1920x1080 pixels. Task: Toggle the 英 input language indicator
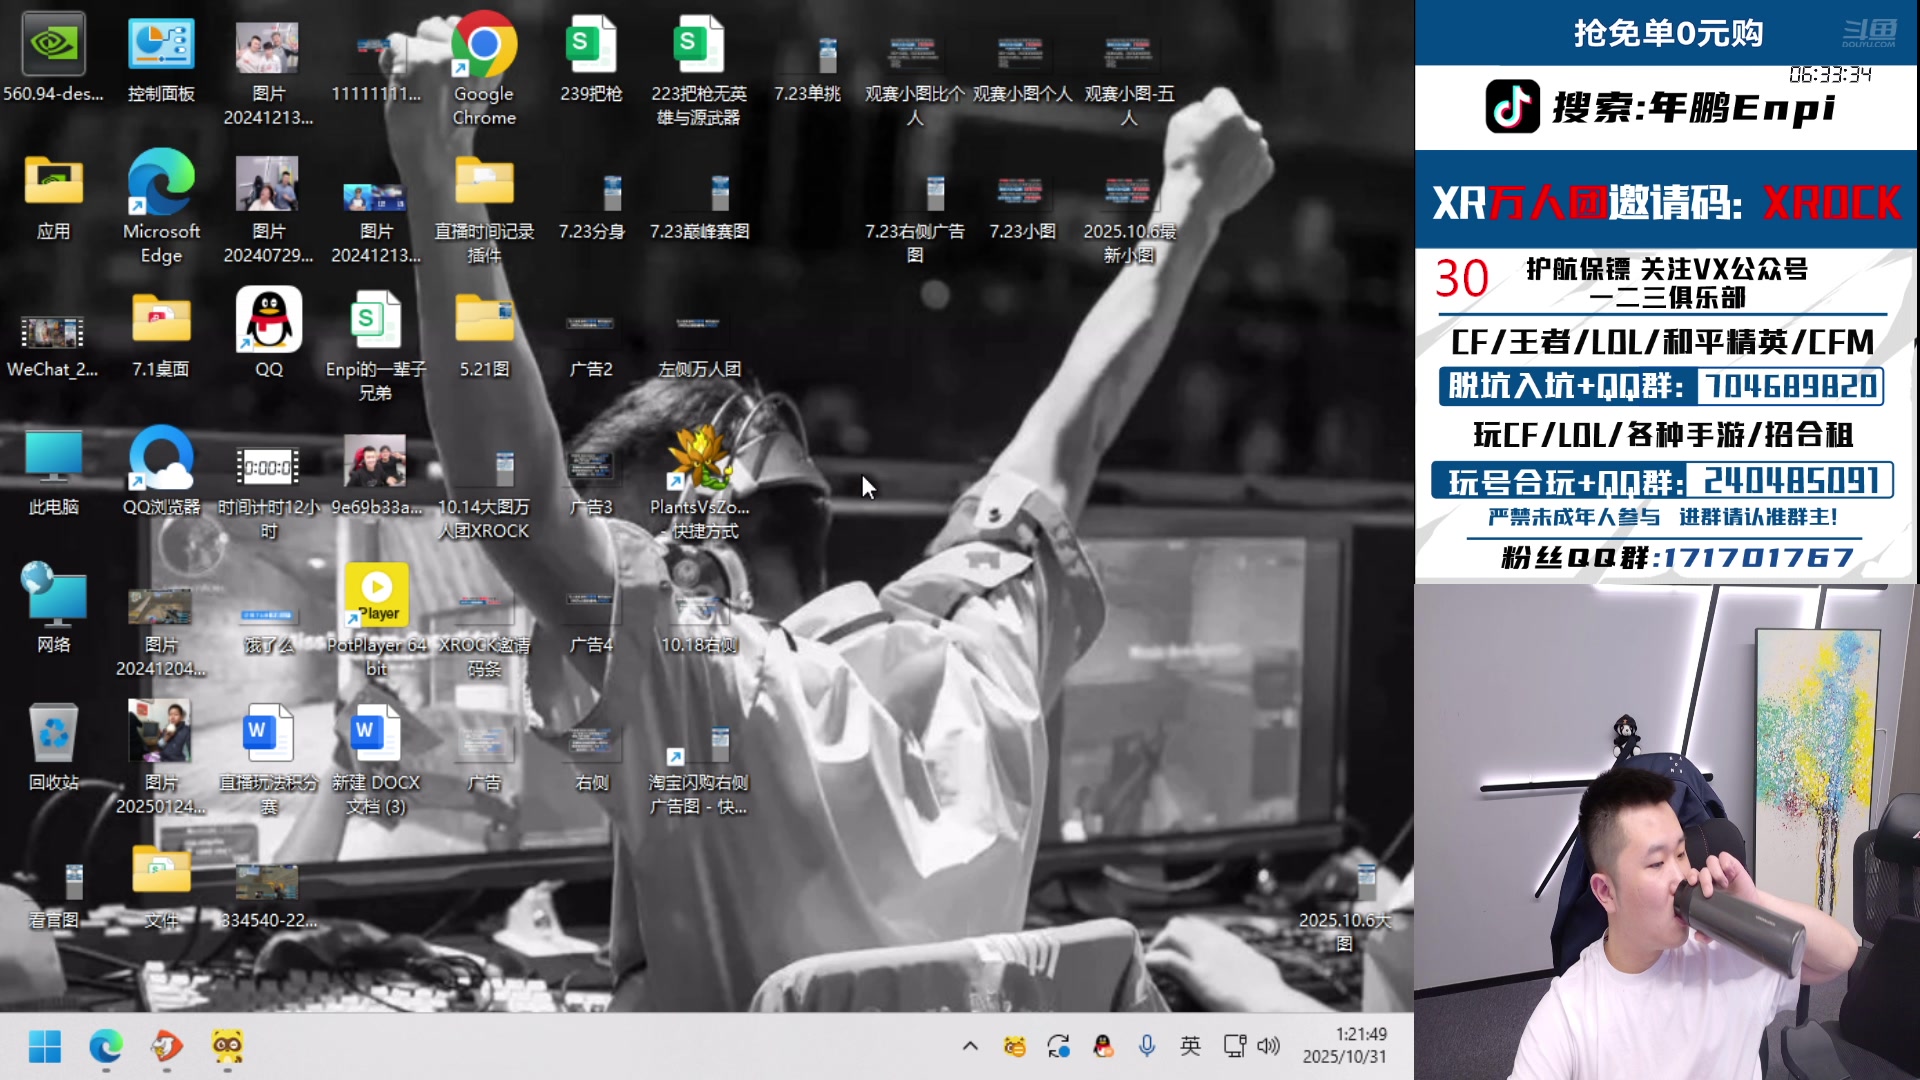click(x=1190, y=1046)
